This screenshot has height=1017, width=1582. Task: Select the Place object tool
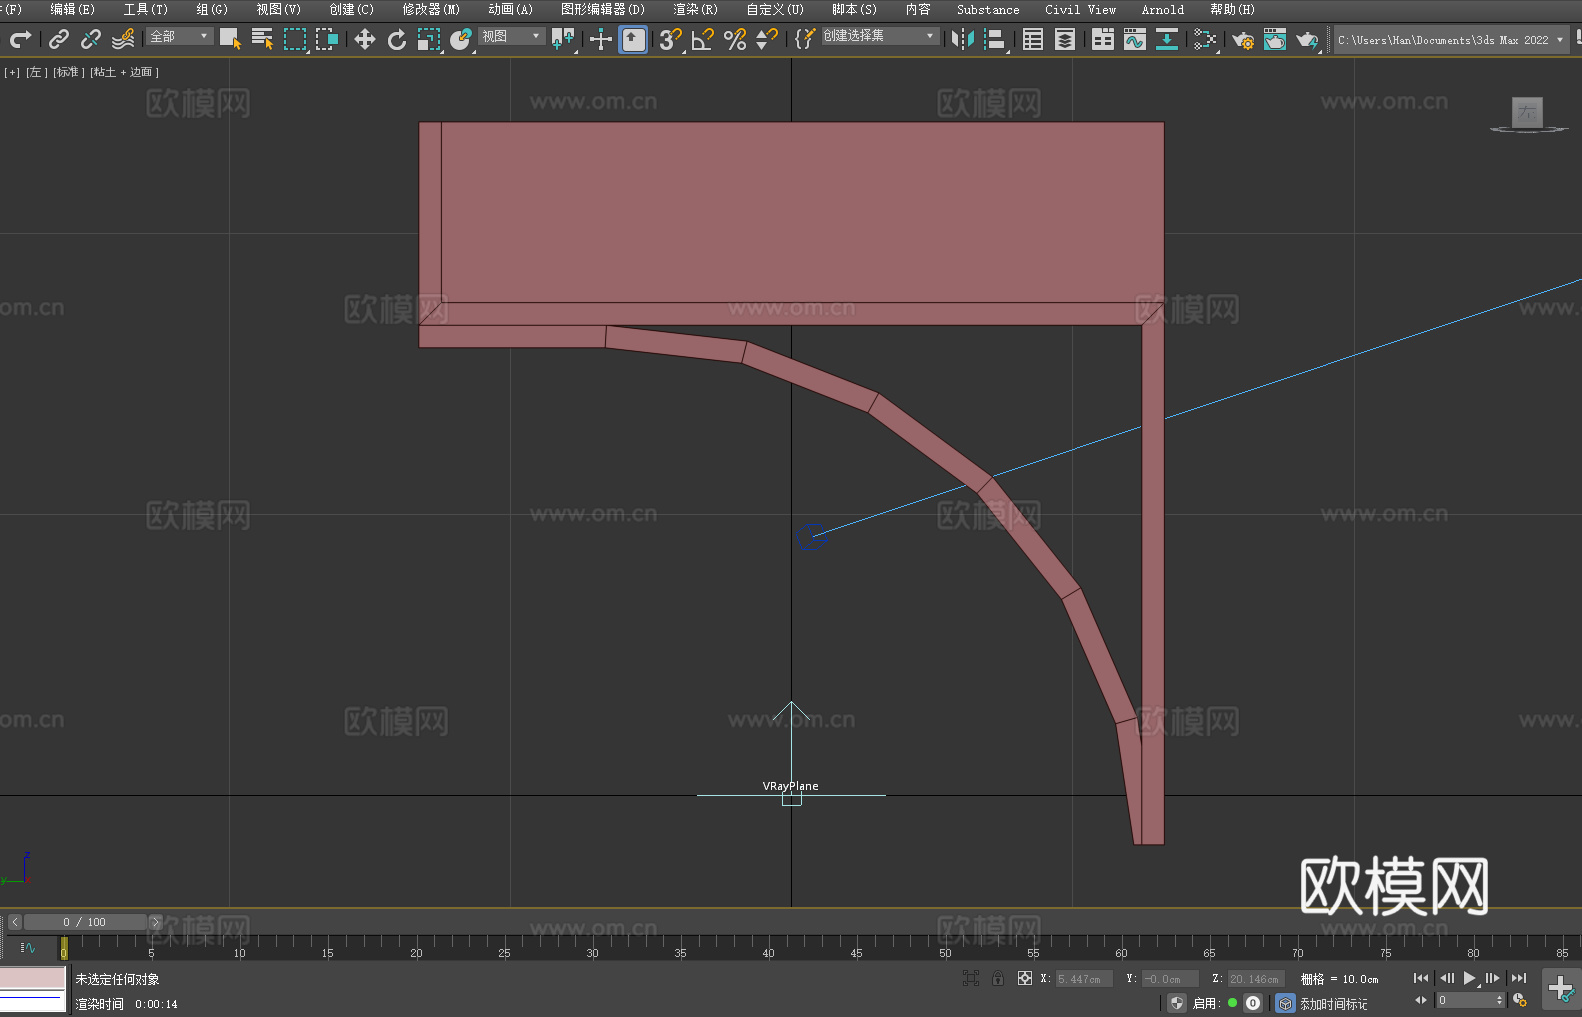[461, 39]
